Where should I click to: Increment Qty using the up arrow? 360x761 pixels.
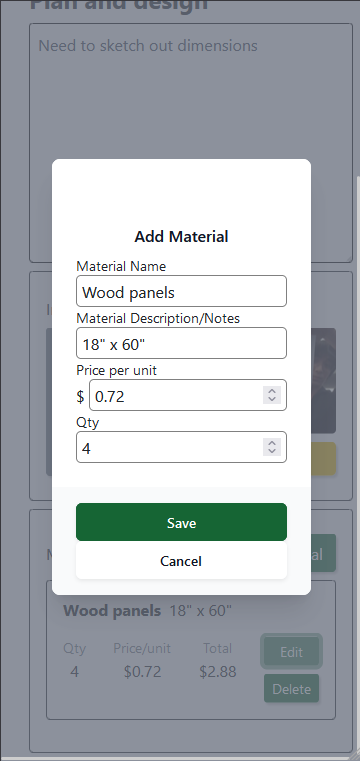tap(272, 443)
